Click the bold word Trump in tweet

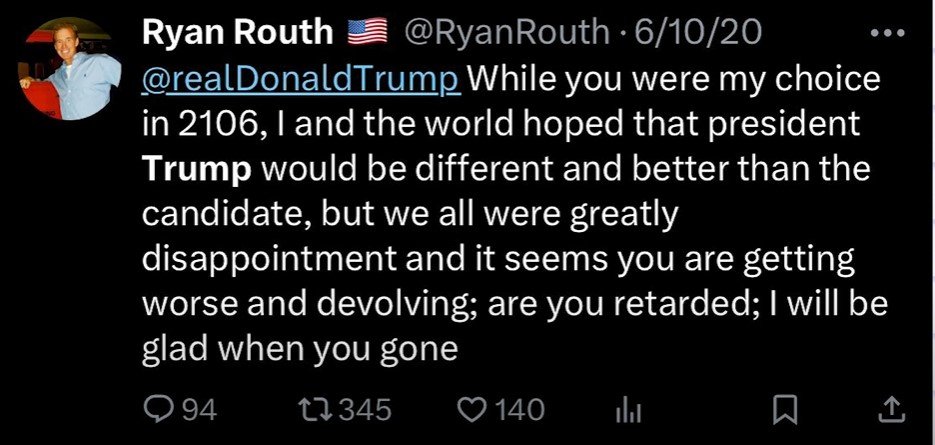[197, 170]
